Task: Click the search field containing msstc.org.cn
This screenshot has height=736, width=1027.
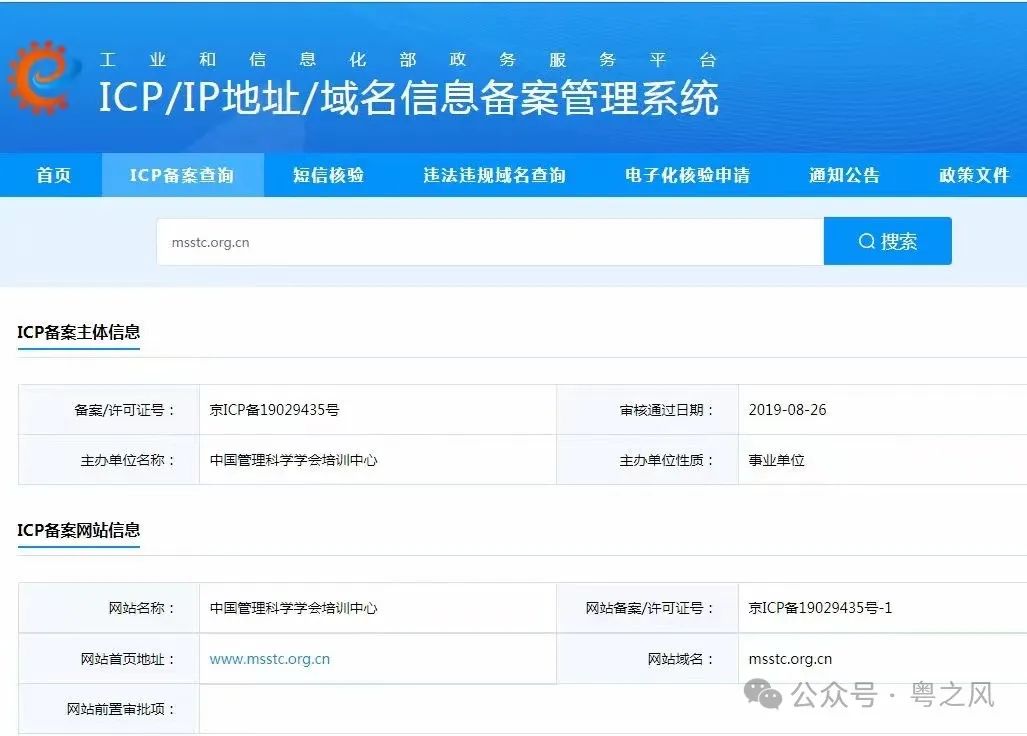Action: point(490,242)
